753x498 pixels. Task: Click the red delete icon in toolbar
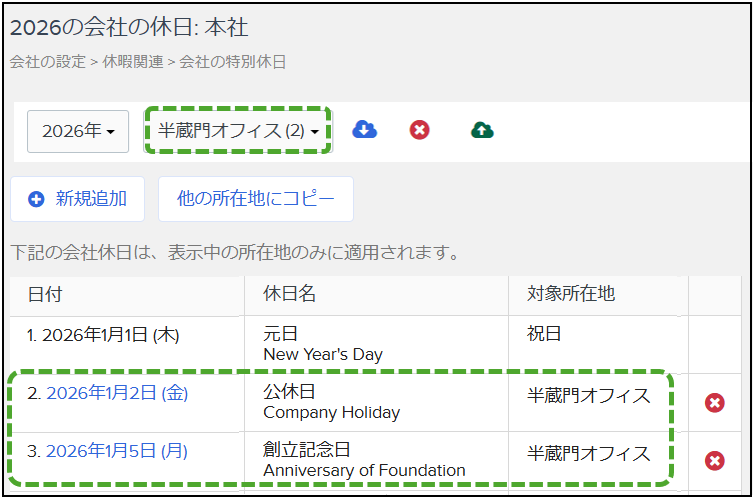(x=420, y=130)
